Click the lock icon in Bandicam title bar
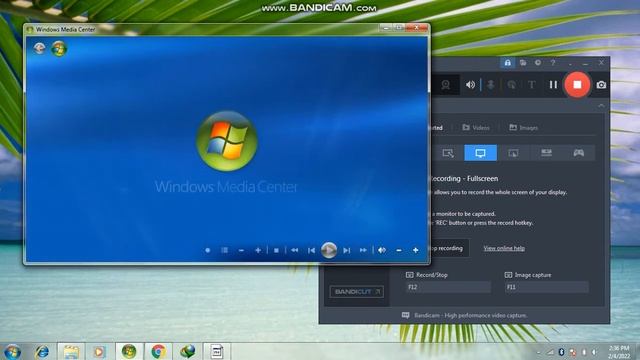This screenshot has width=640, height=360. click(507, 63)
